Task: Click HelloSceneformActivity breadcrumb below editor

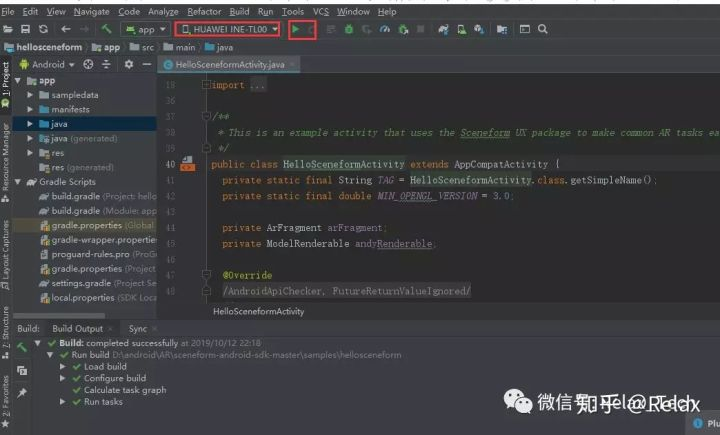Action: point(259,311)
